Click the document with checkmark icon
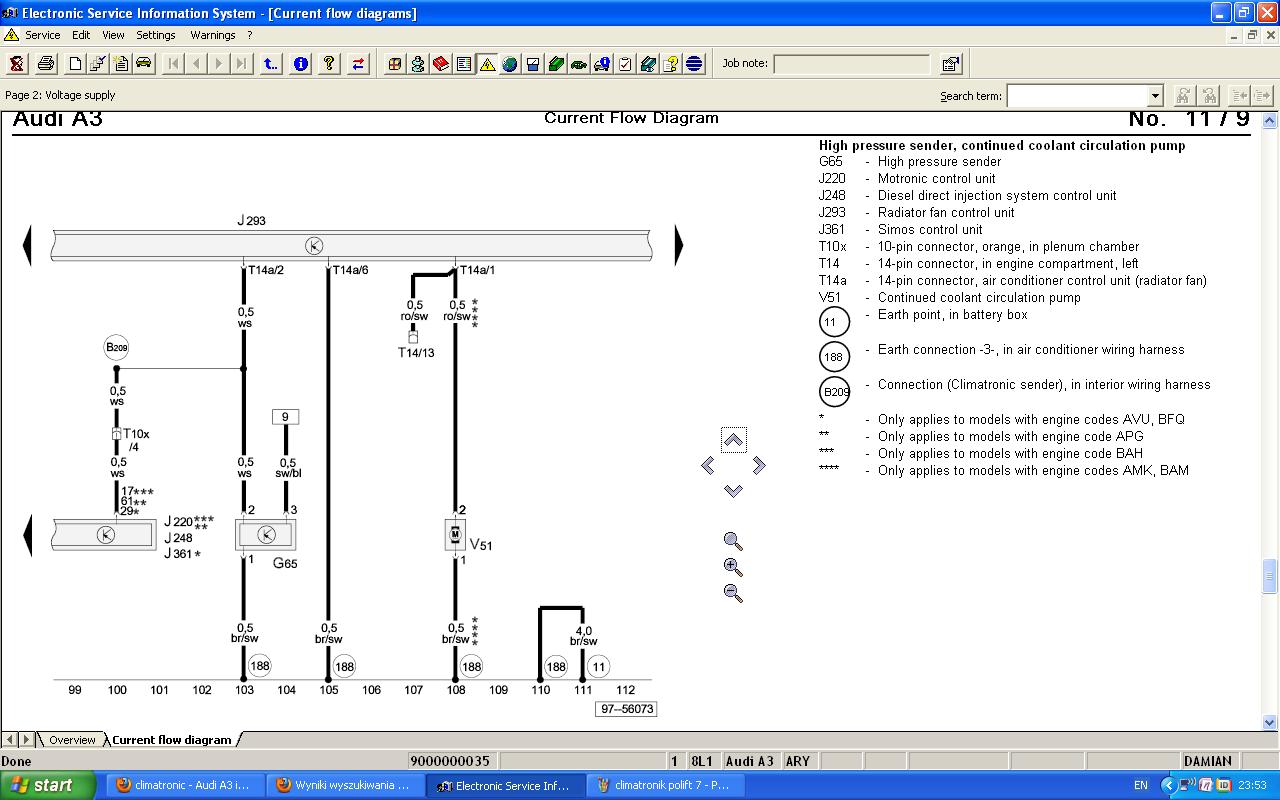The image size is (1280, 800). 98,64
